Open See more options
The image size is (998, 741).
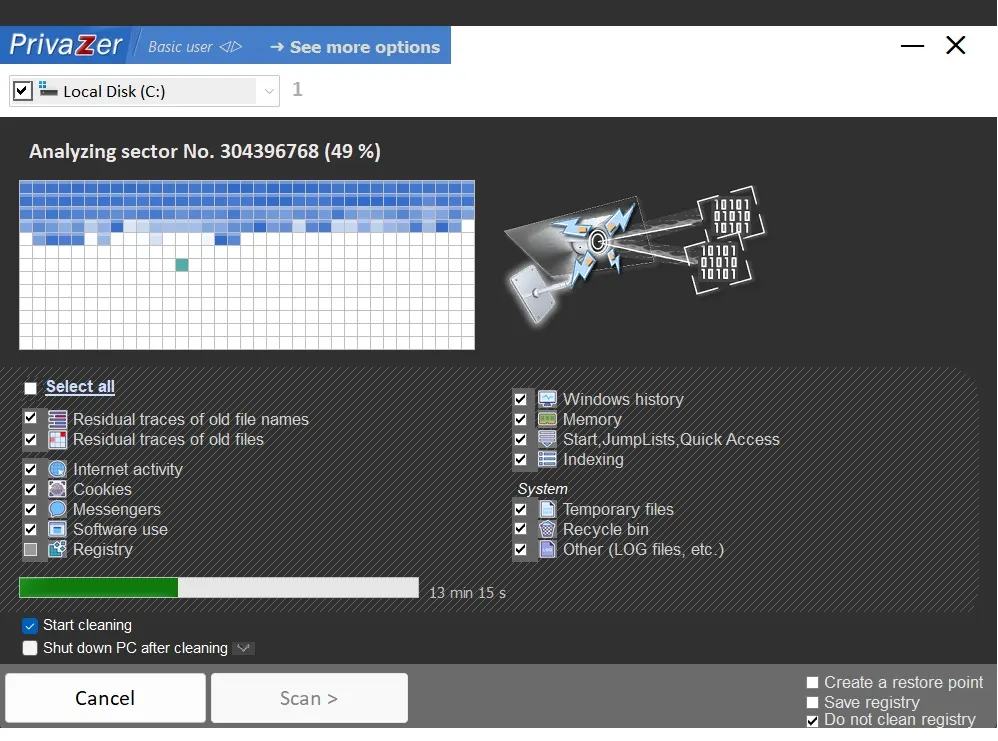pyautogui.click(x=355, y=47)
